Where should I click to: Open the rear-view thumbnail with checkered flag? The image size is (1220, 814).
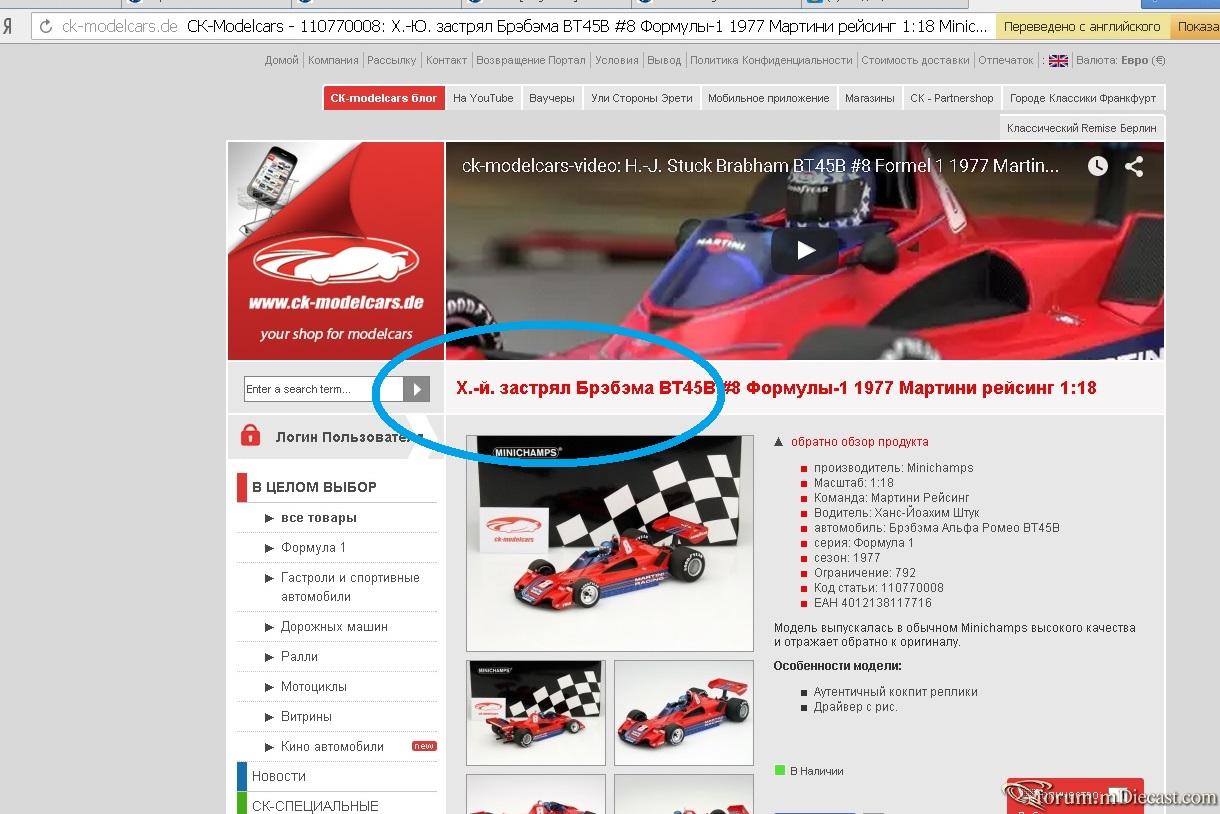point(536,713)
